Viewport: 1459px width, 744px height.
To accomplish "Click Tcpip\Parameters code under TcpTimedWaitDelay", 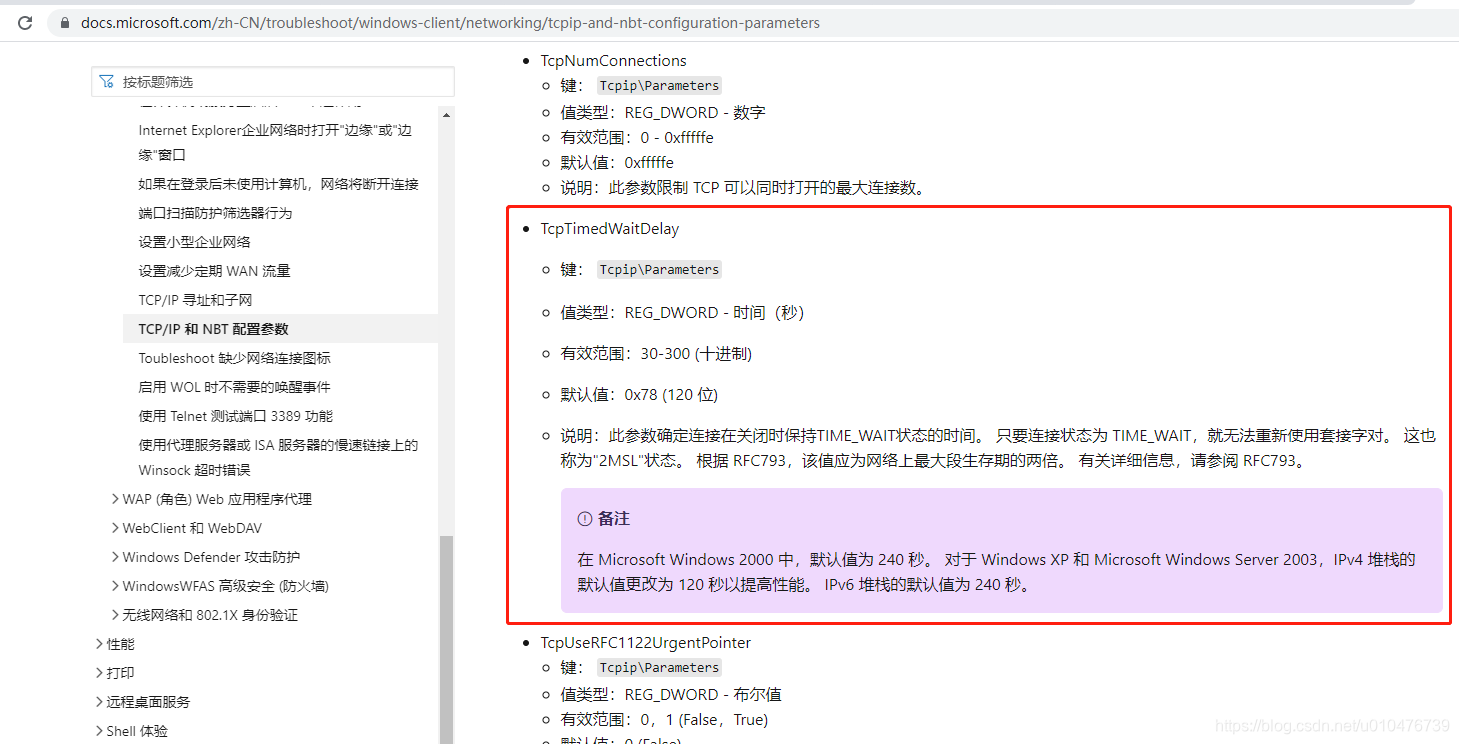I will pyautogui.click(x=659, y=270).
